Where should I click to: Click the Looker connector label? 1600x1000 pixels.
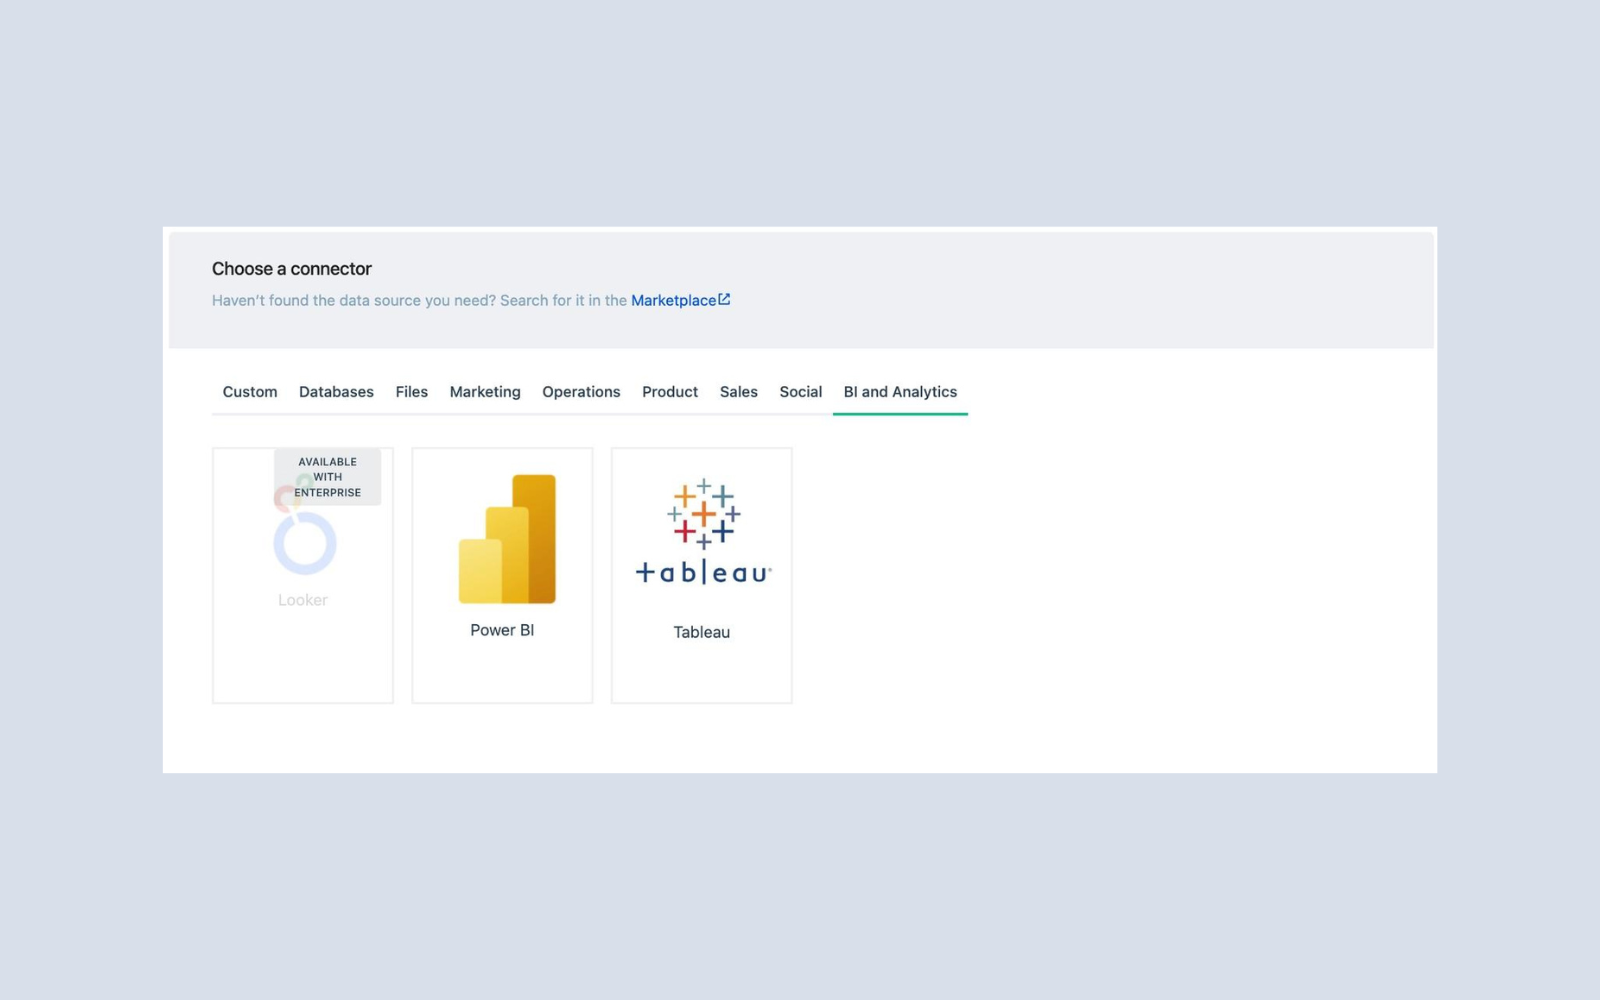point(303,600)
